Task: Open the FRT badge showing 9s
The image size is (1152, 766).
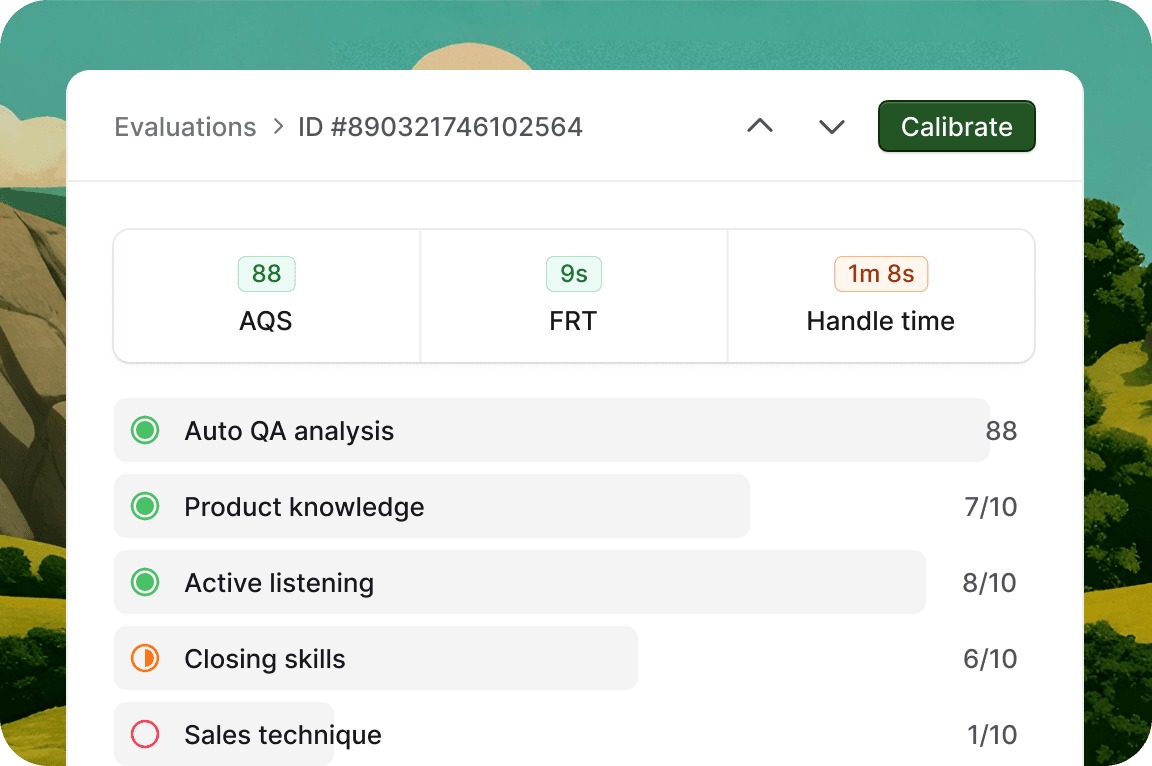Action: click(x=574, y=274)
